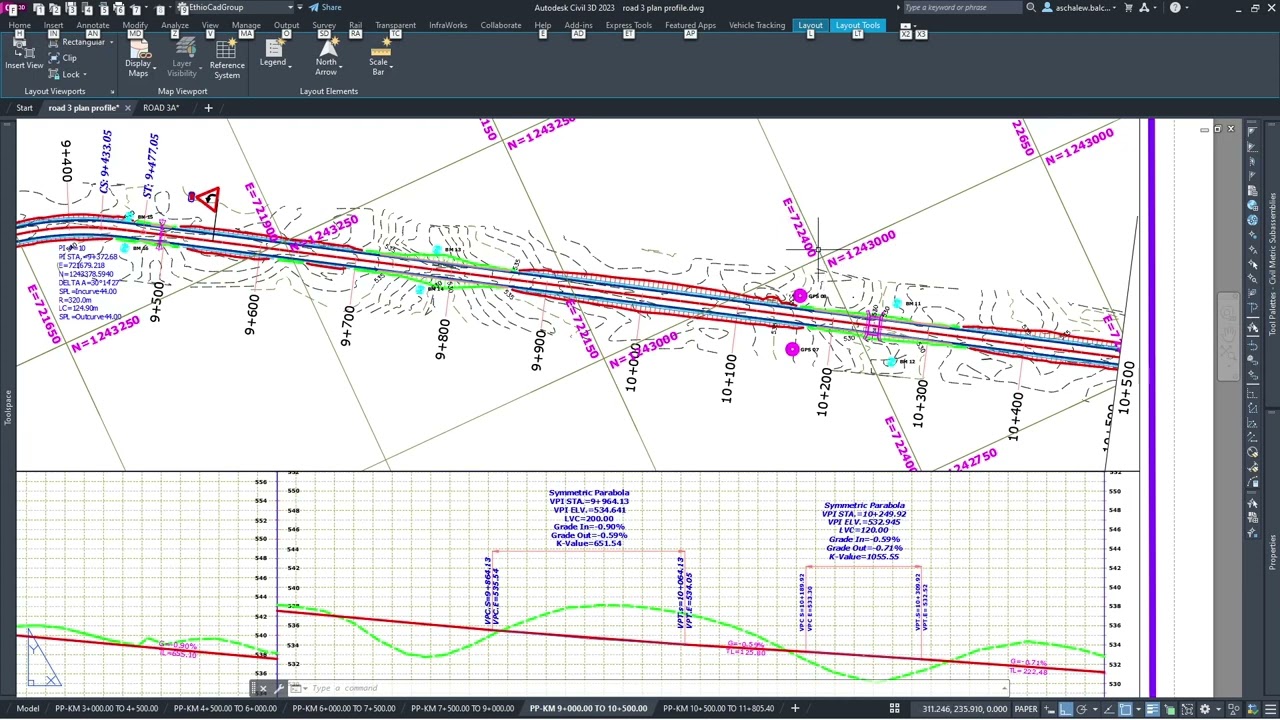Open the Start drawing tab
The height and width of the screenshot is (720, 1280).
point(24,108)
